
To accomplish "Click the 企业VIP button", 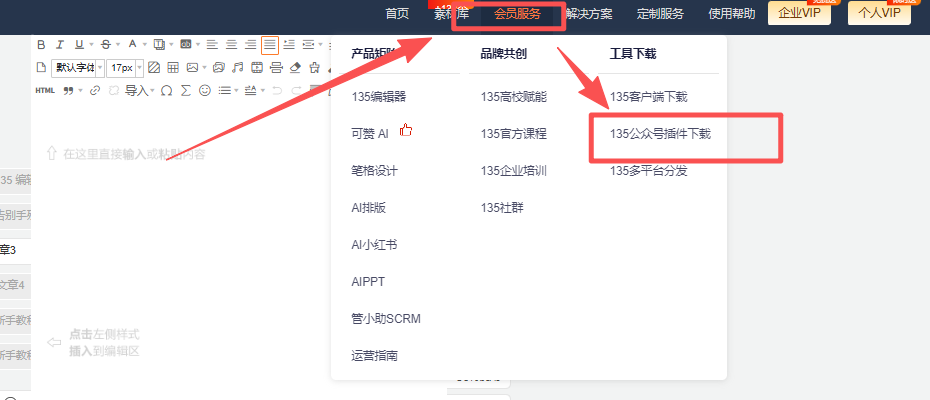I will click(800, 13).
